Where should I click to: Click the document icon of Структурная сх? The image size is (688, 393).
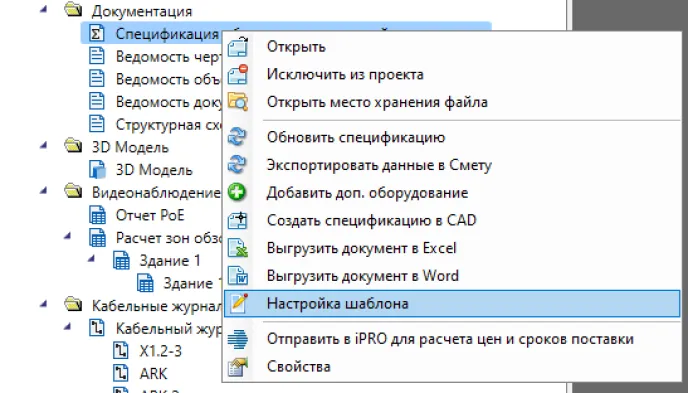click(97, 124)
